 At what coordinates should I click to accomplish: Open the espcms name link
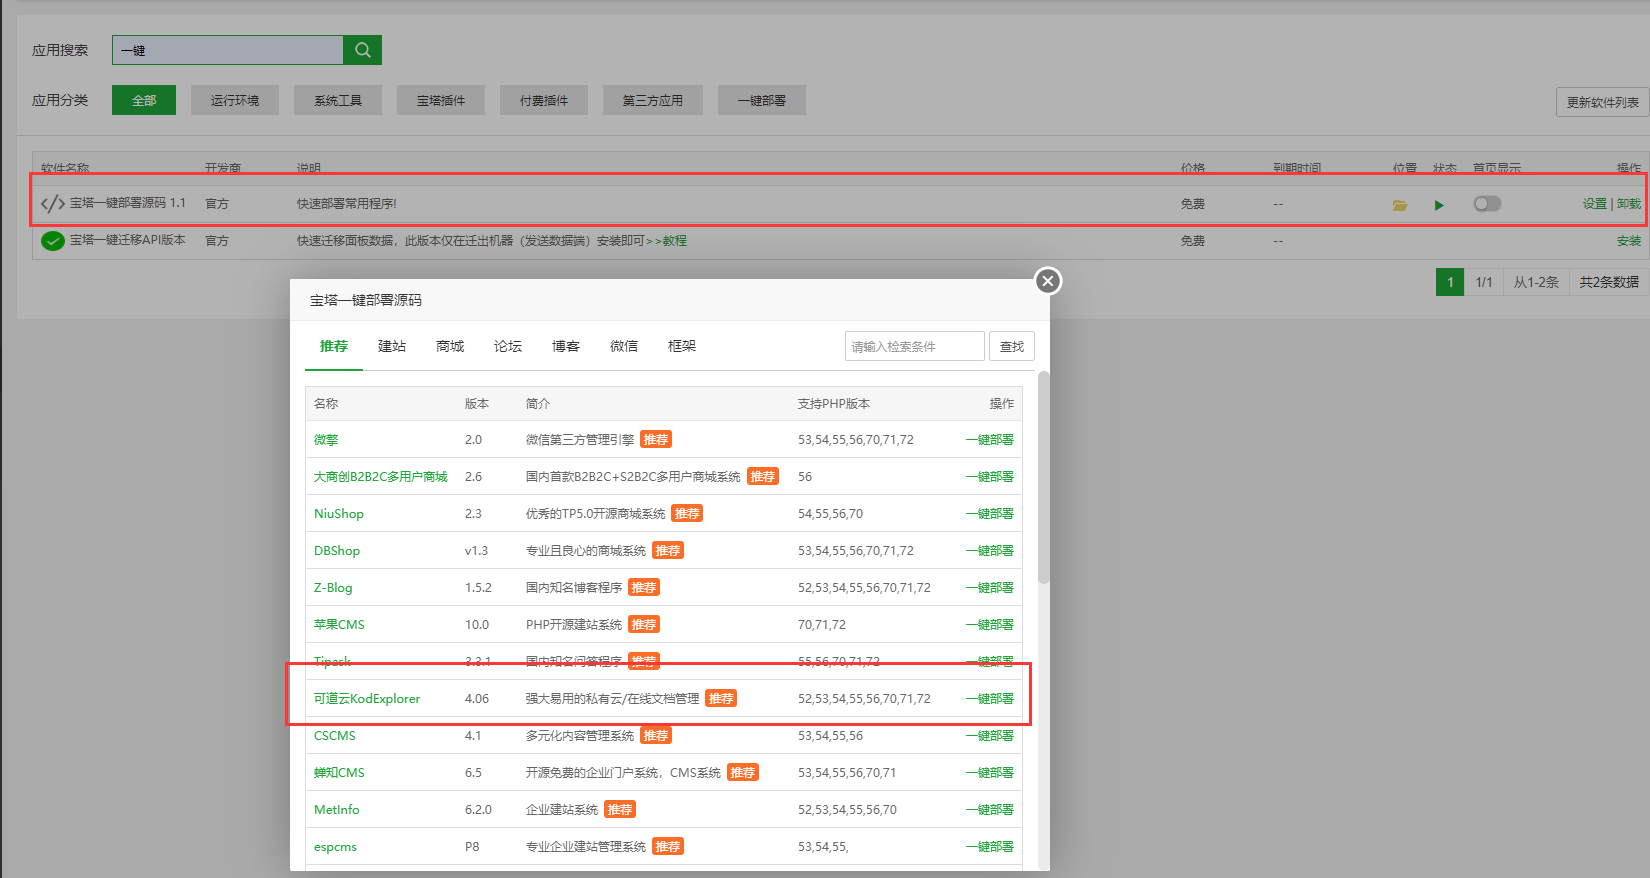click(335, 847)
